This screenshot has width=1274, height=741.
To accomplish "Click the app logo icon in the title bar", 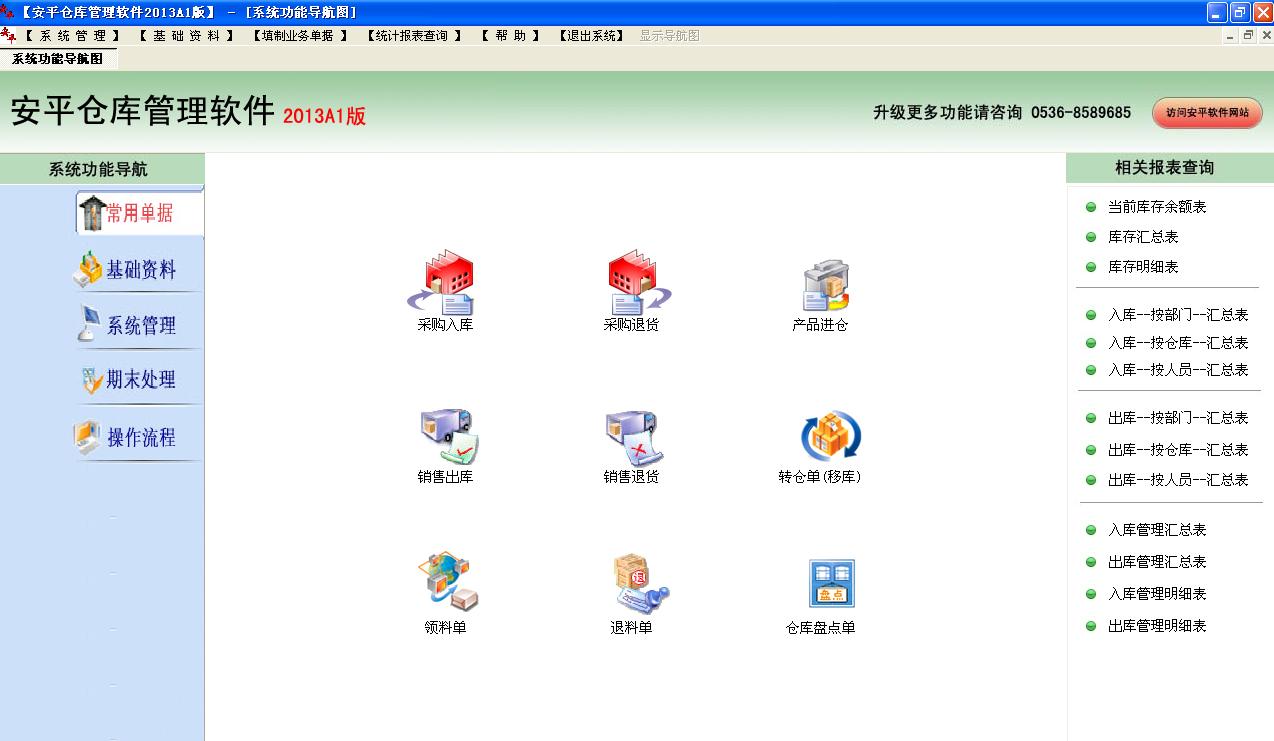I will click(9, 12).
